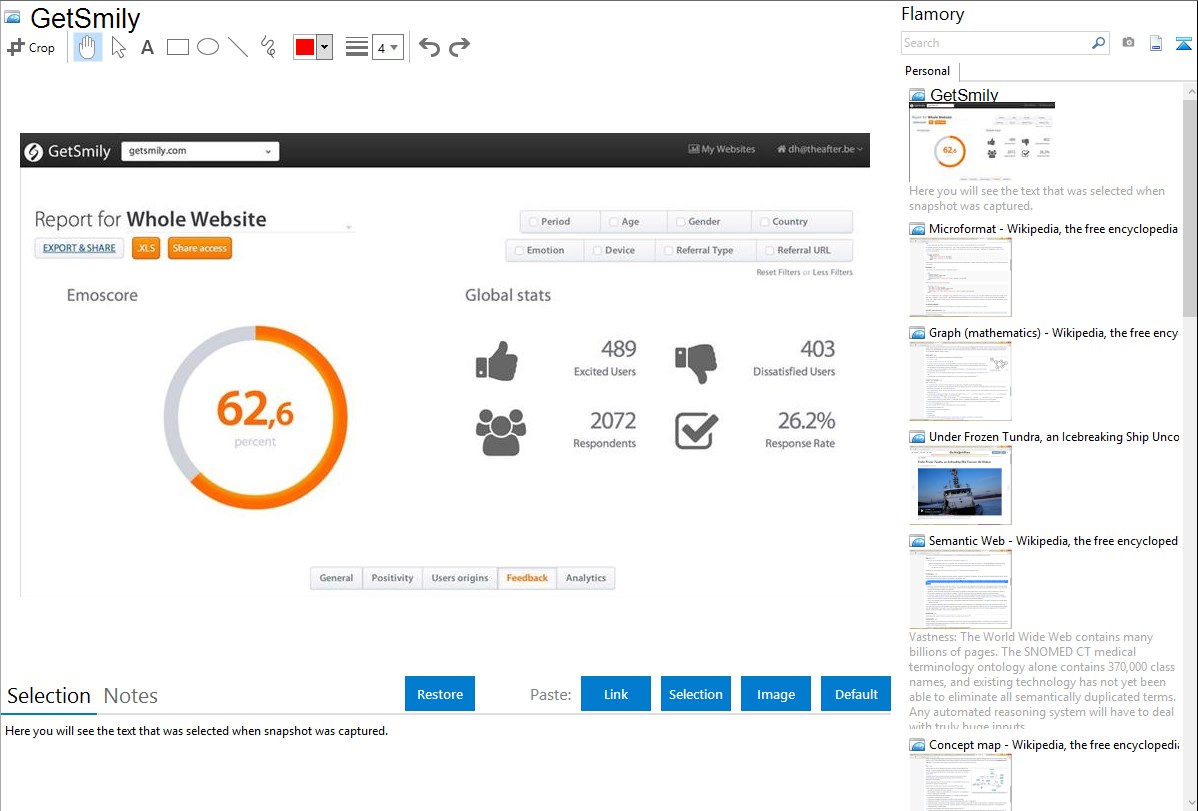The image size is (1198, 811).
Task: Enable the Country filter checkbox
Action: (x=764, y=222)
